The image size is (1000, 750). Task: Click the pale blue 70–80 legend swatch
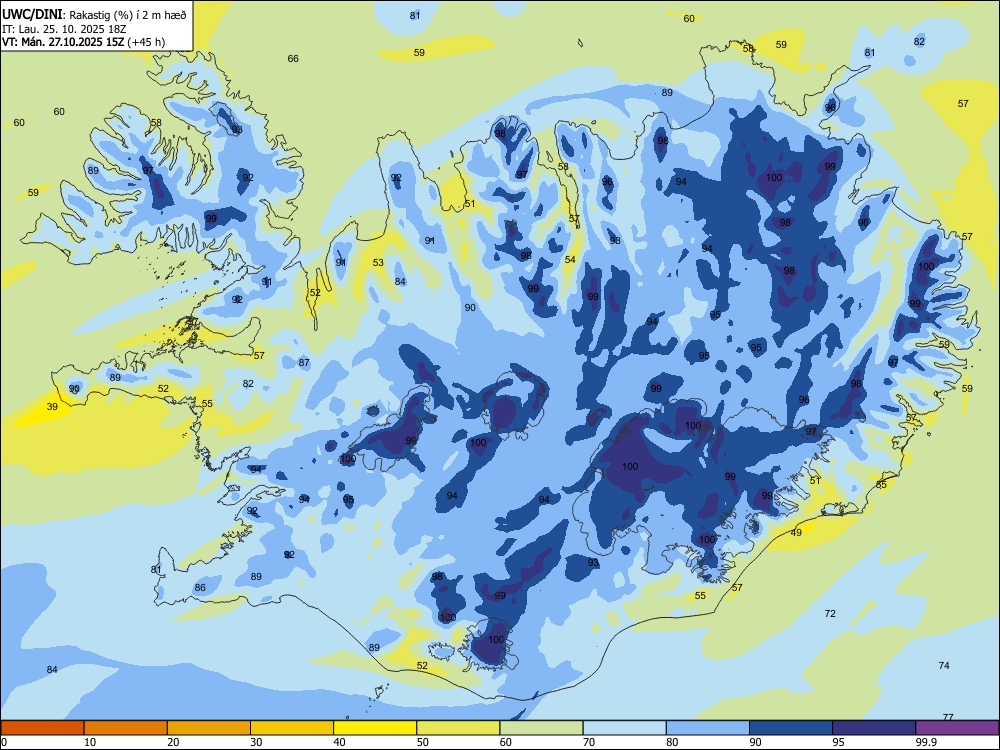pos(624,728)
